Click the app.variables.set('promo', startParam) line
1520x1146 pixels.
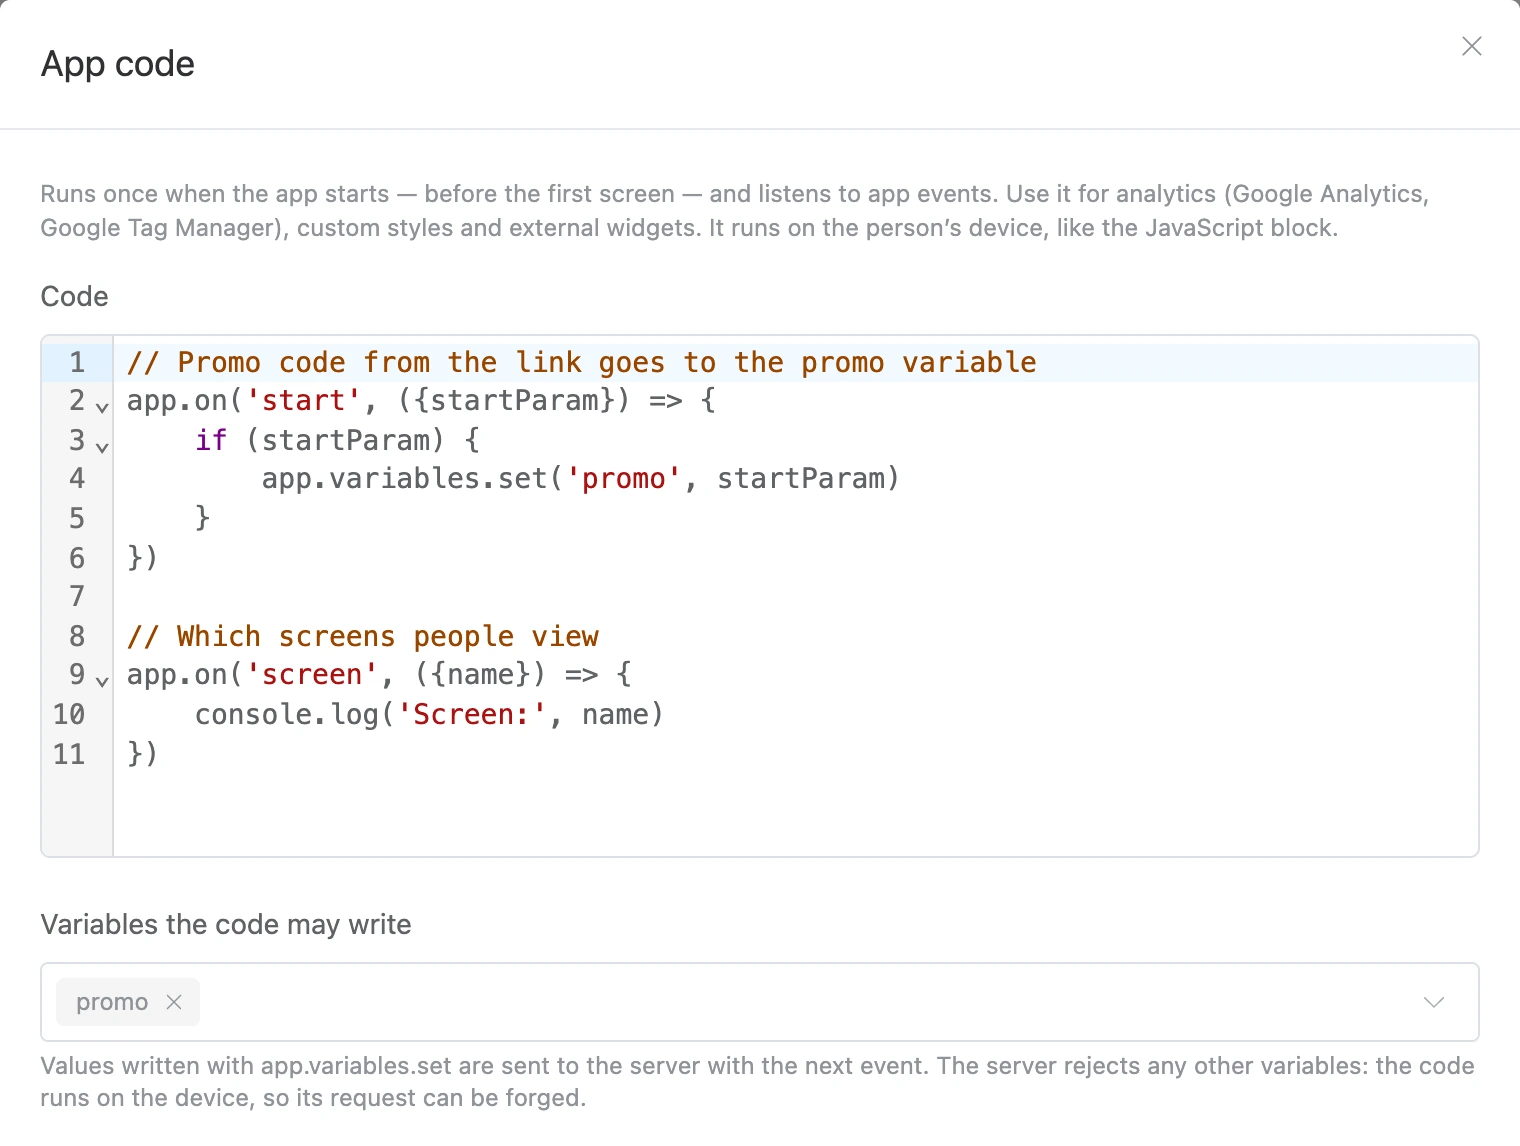[580, 479]
